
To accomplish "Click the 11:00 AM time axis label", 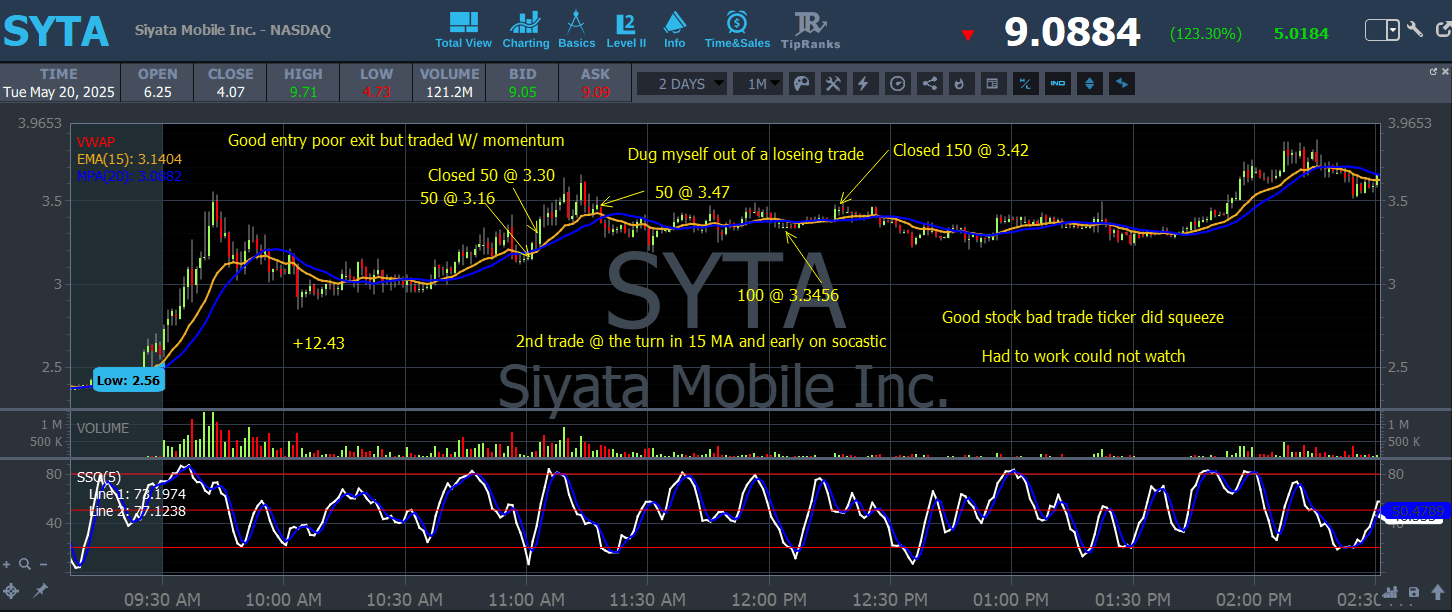I will coord(527,600).
